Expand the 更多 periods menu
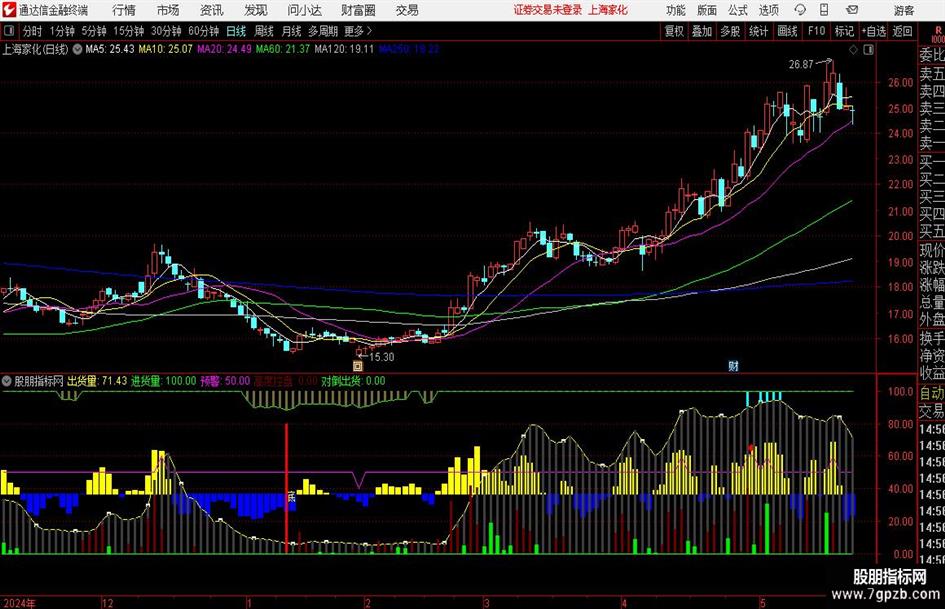Viewport: 945px width, 609px height. (x=358, y=31)
